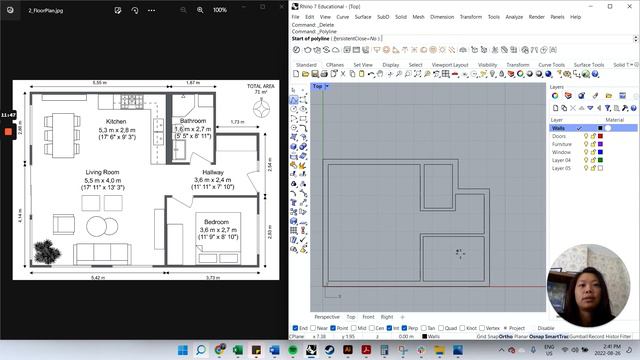
Task: Toggle Grid Snap in status bar
Action: point(487,337)
